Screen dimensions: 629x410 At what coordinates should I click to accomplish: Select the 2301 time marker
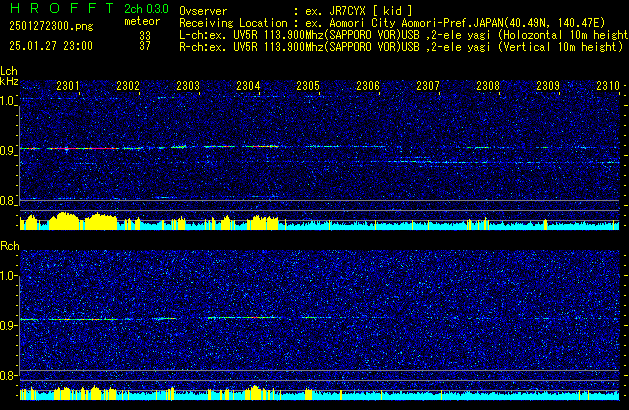point(68,85)
